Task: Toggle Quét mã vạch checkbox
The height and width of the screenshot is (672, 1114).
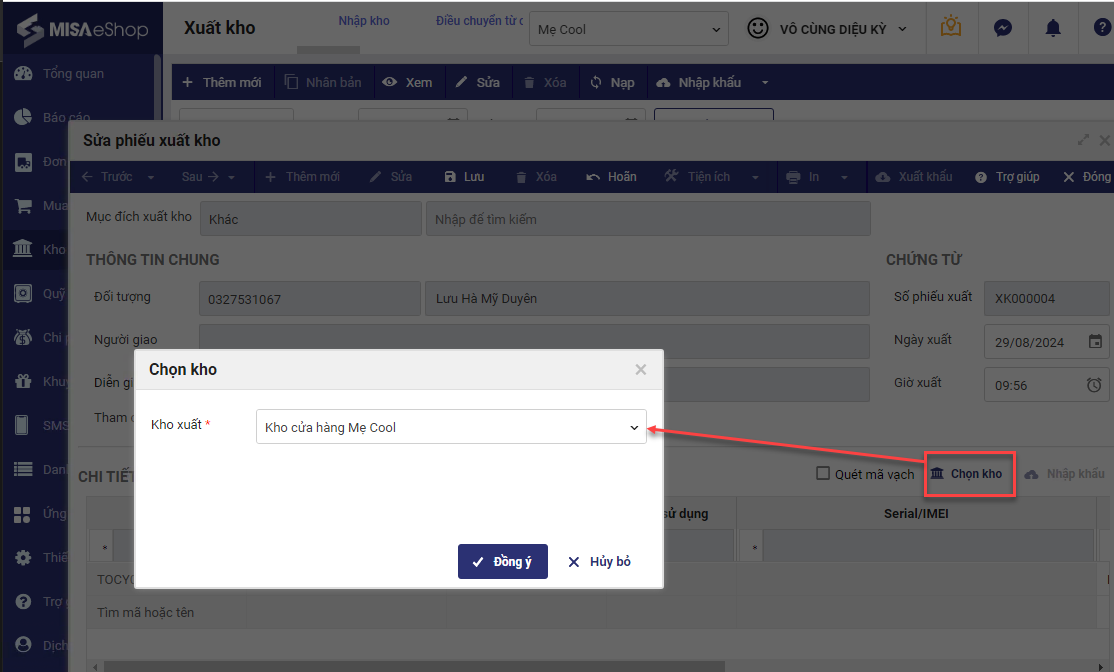Action: (823, 473)
